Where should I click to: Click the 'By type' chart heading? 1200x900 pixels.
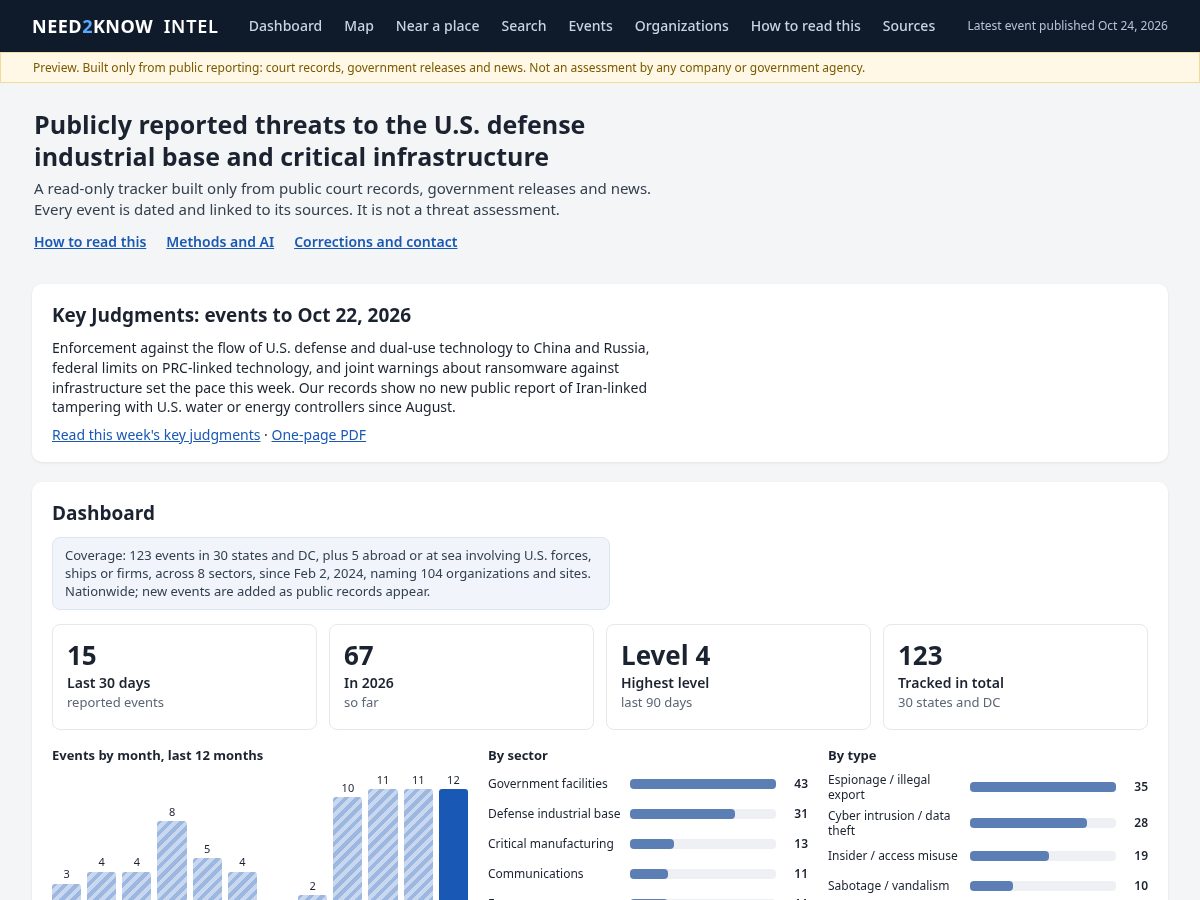(x=852, y=756)
